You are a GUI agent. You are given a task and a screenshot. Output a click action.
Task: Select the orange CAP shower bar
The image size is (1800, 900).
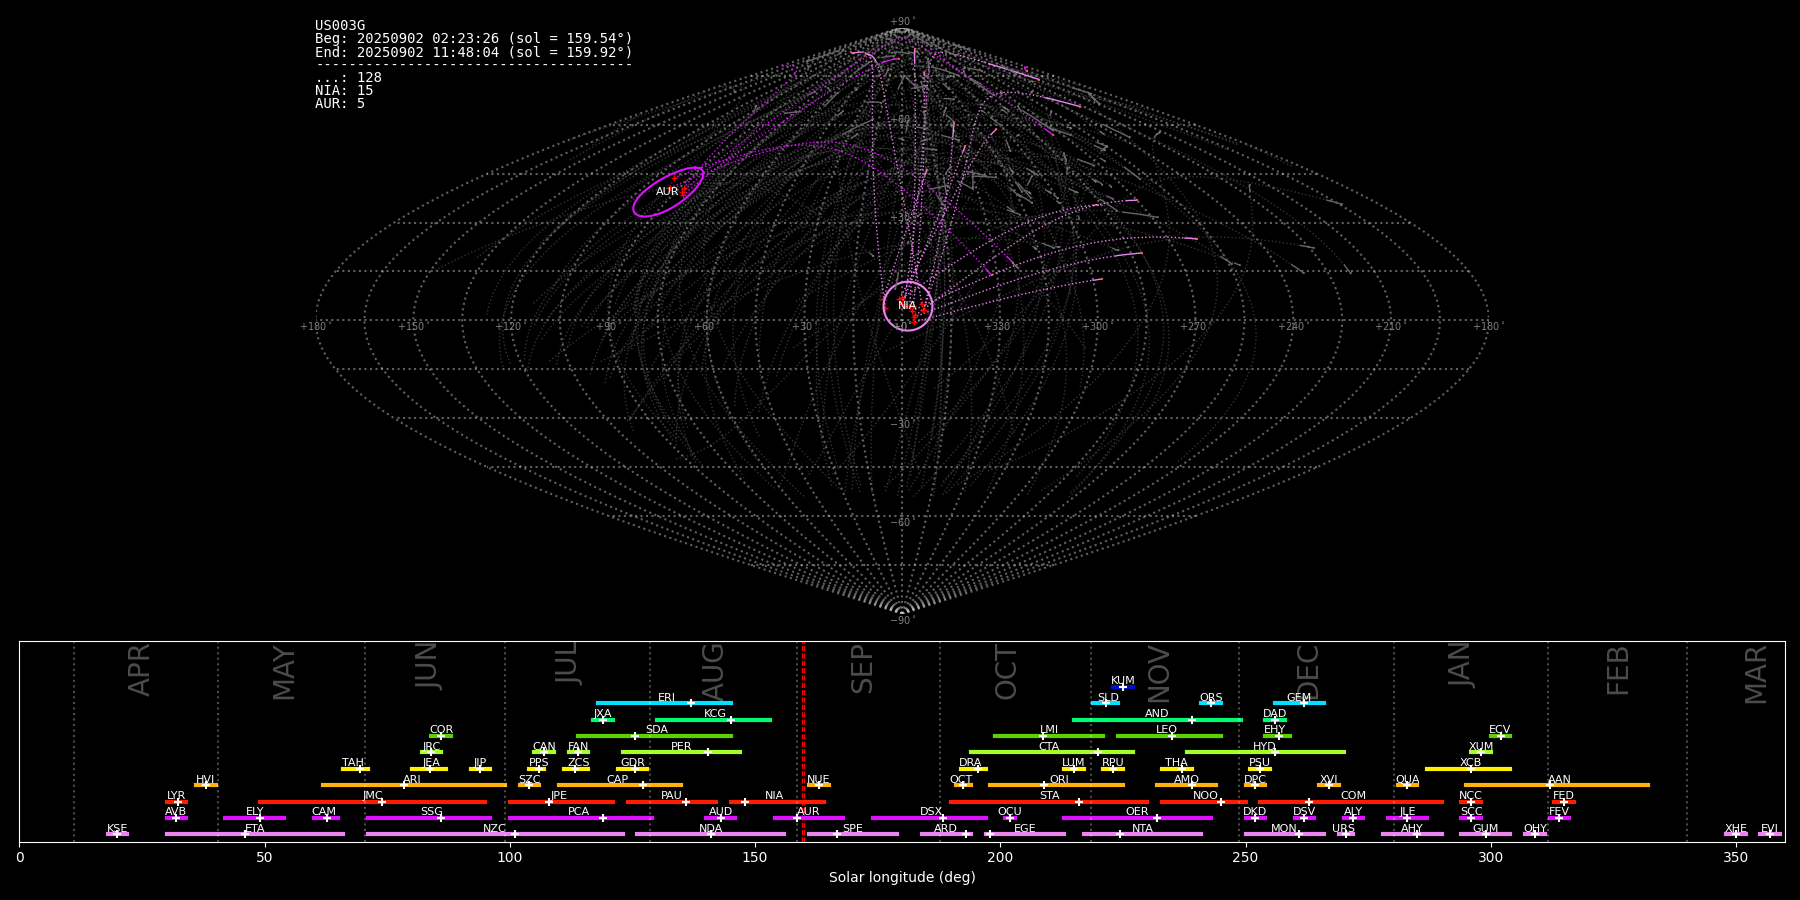point(620,785)
